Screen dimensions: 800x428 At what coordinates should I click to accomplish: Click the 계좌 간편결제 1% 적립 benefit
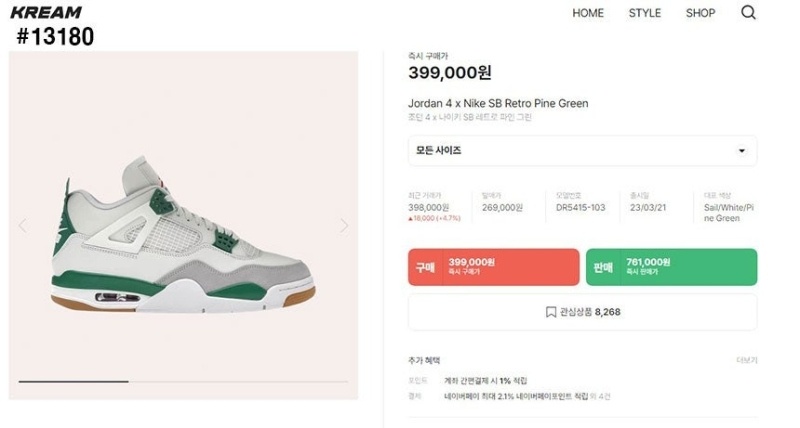(485, 380)
